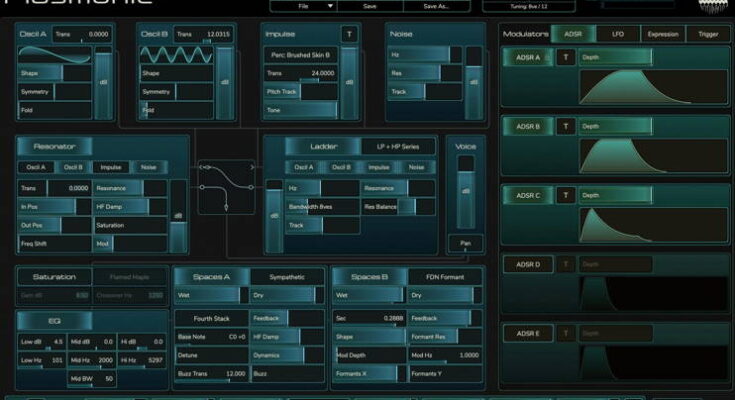The height and width of the screenshot is (400, 735).
Task: Toggle the Saturation module on
Action: [x=54, y=277]
